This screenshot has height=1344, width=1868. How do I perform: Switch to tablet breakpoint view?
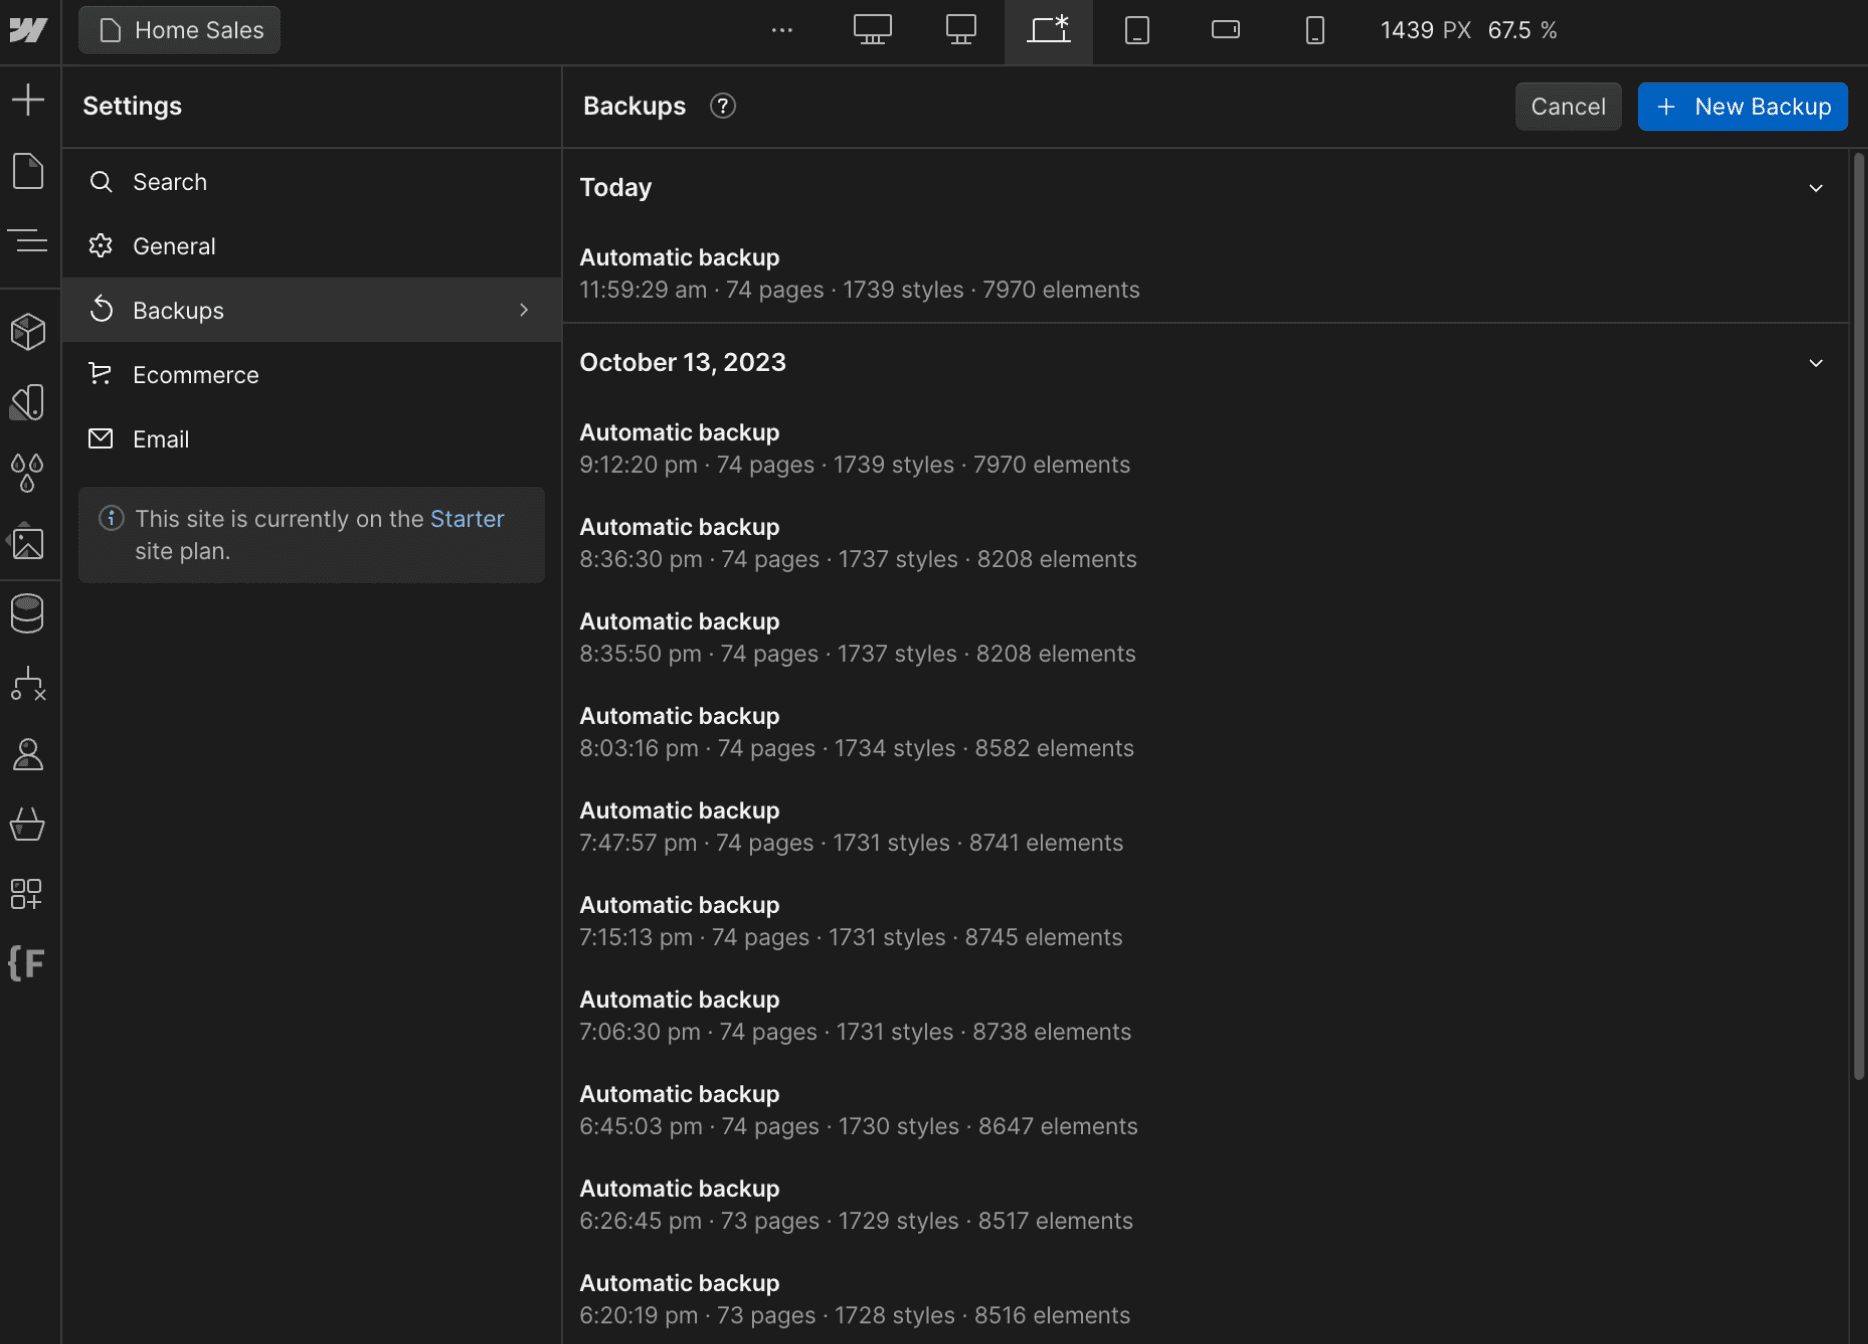click(1137, 30)
